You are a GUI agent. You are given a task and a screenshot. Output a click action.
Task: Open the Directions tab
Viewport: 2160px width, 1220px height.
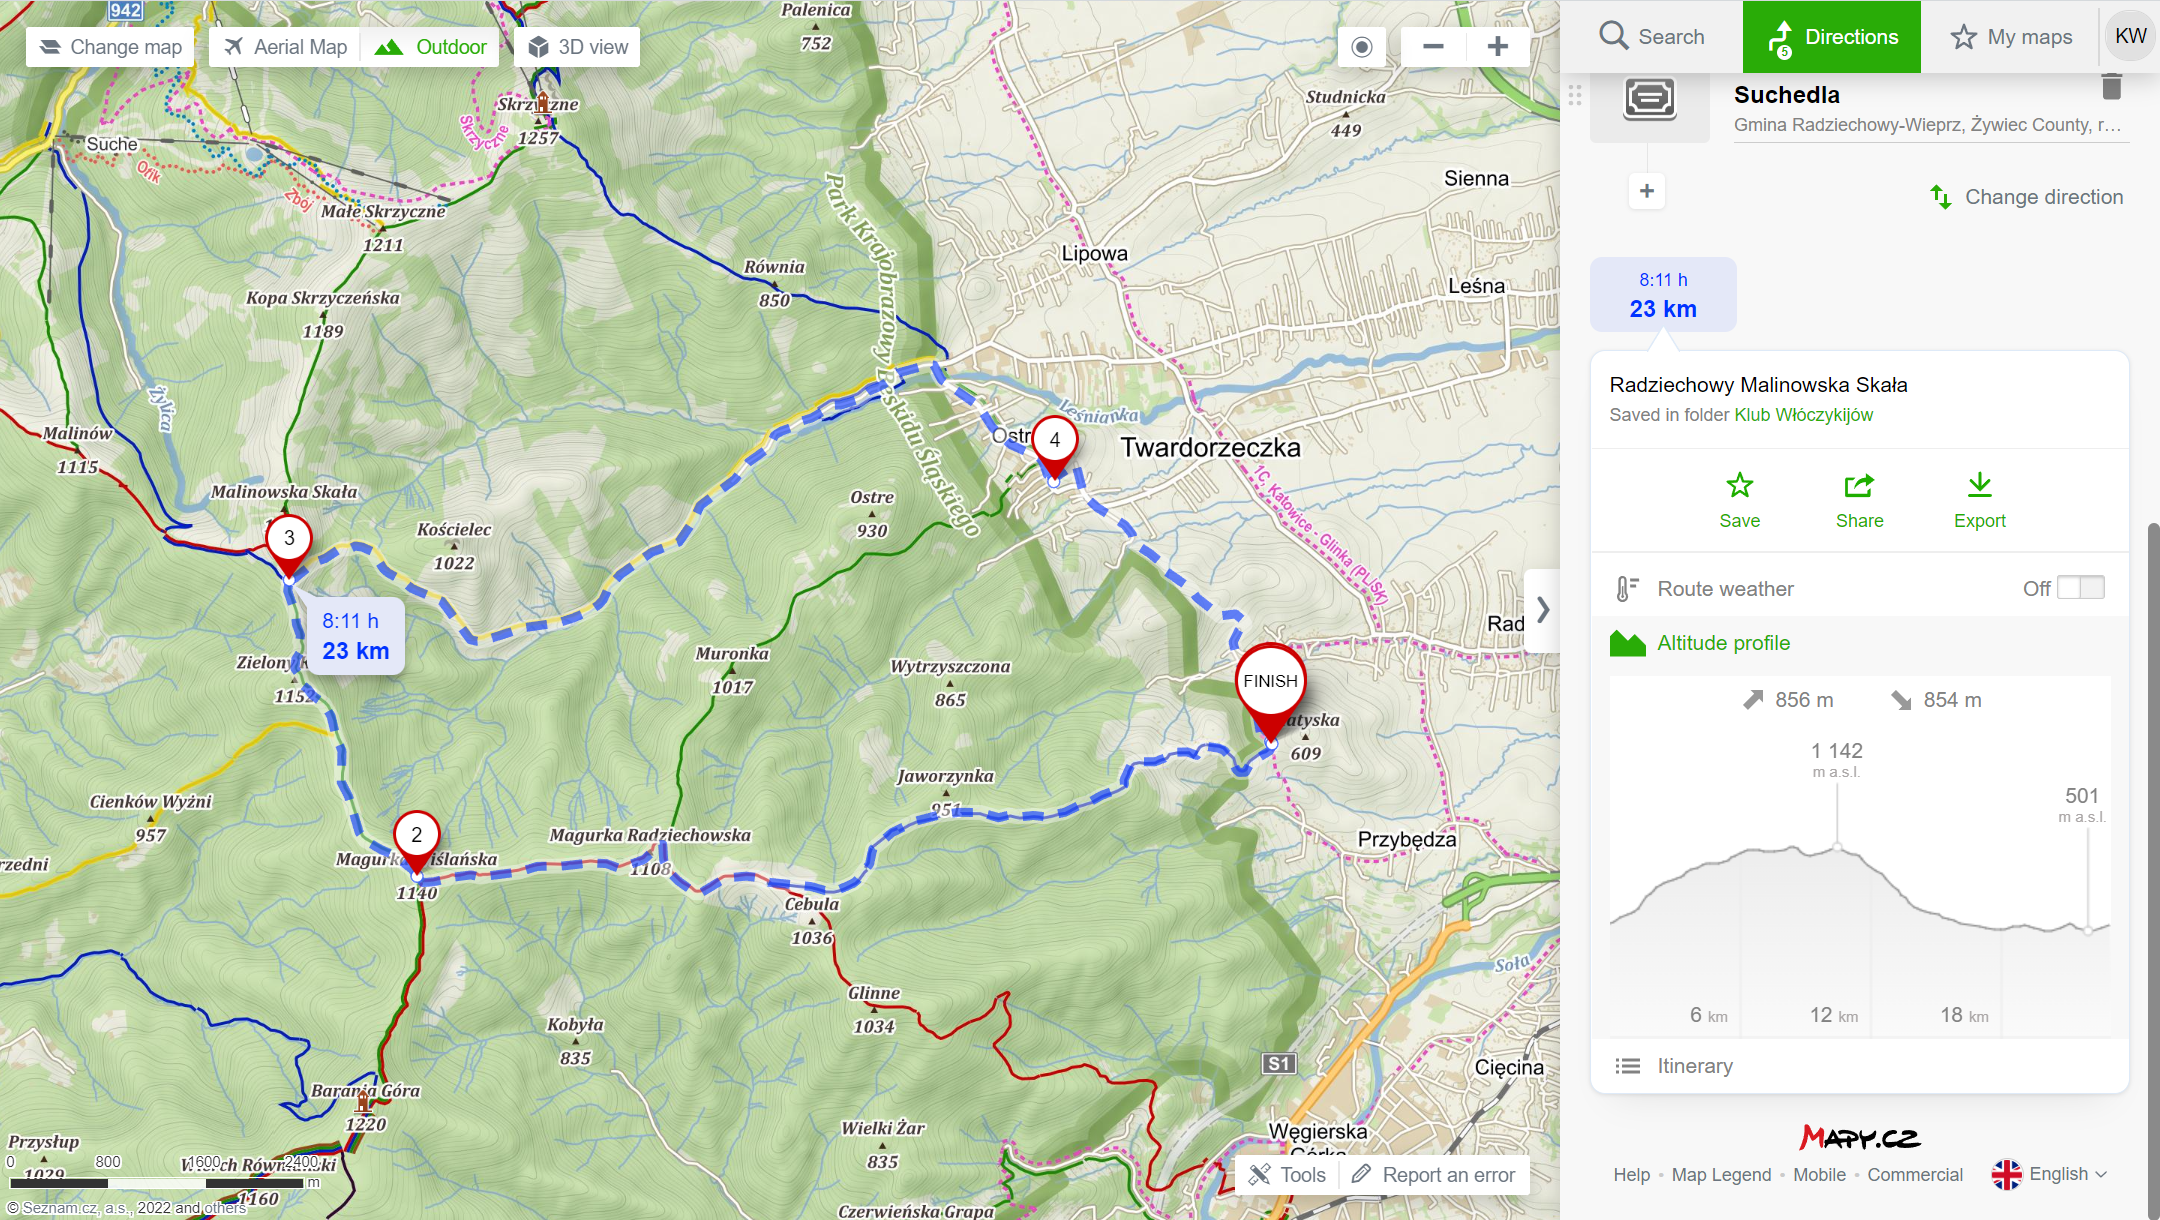click(x=1832, y=37)
